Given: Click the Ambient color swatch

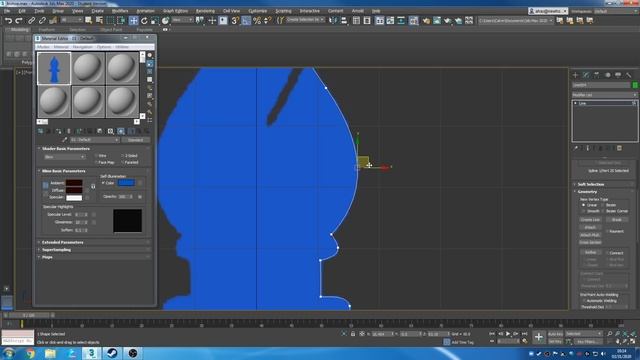Looking at the screenshot, I should tap(74, 183).
